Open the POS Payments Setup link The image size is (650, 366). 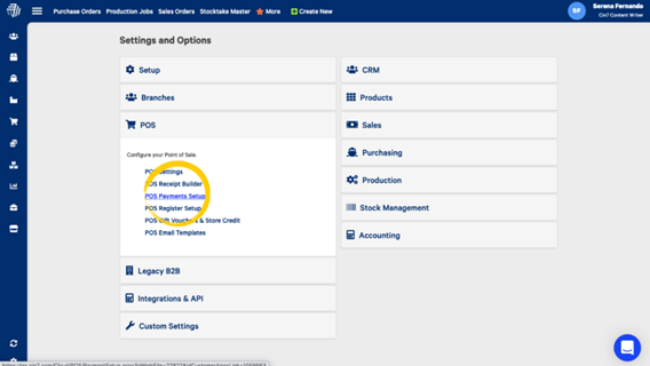point(175,196)
